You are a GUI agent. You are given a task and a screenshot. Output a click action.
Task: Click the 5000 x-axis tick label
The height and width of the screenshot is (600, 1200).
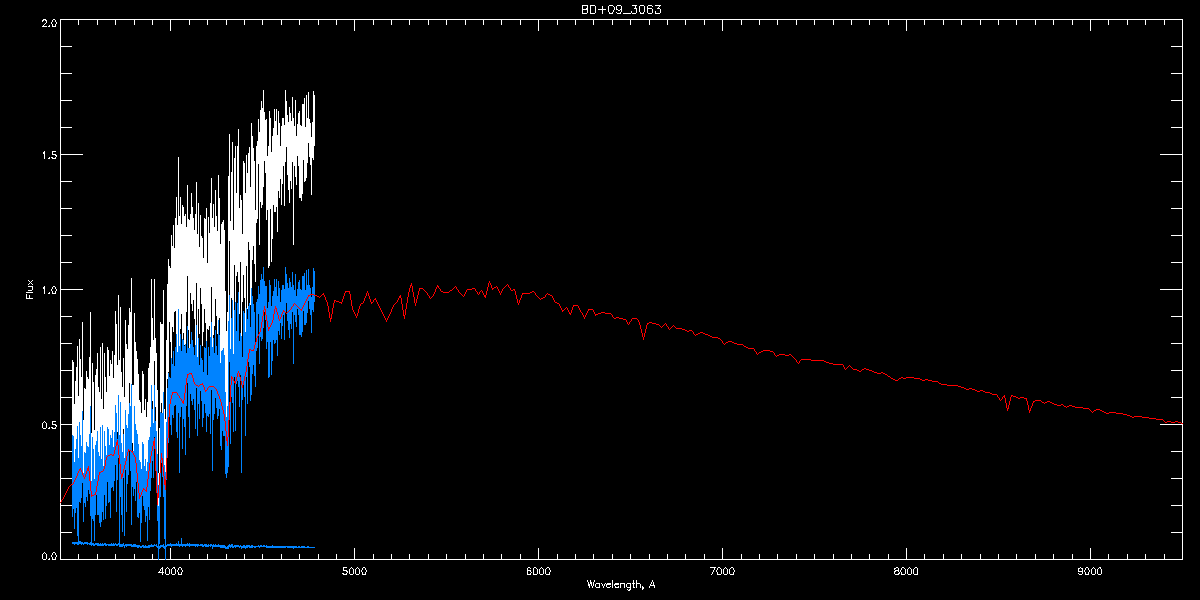354,572
